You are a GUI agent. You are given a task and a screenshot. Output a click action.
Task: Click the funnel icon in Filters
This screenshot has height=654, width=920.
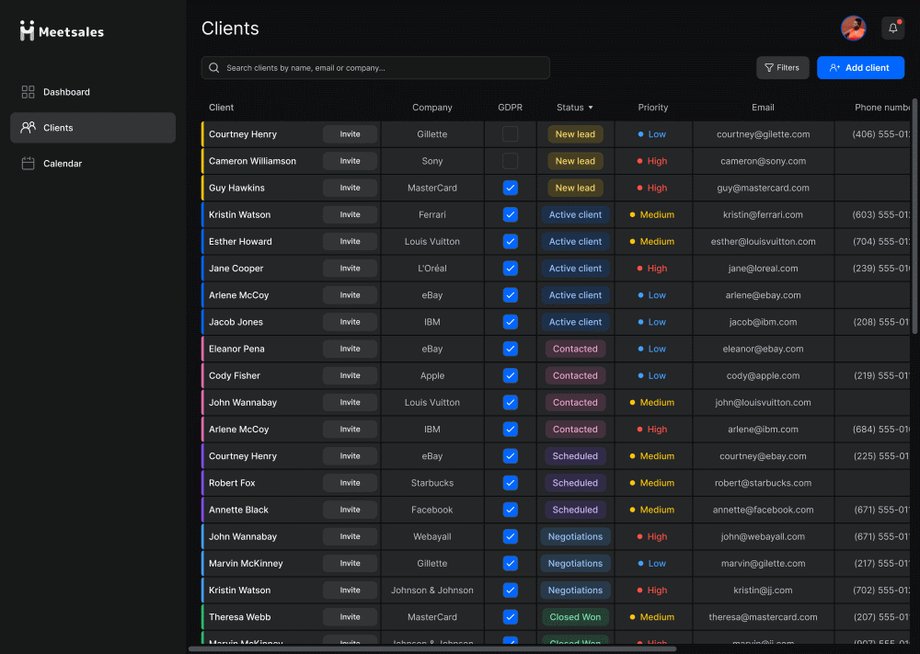coord(769,68)
